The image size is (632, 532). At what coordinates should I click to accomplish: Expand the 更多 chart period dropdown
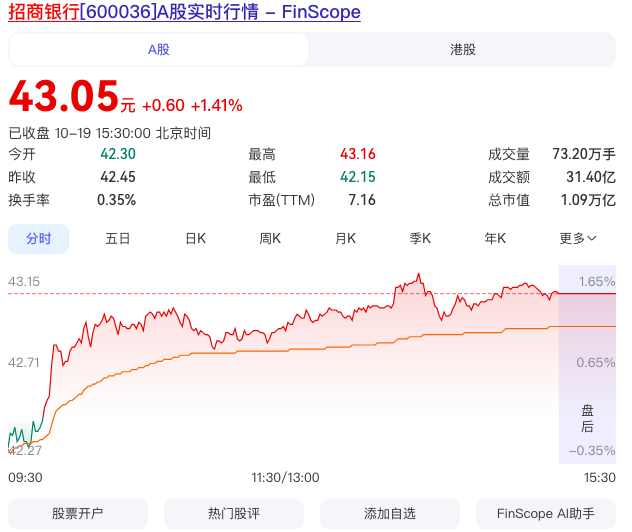[578, 239]
